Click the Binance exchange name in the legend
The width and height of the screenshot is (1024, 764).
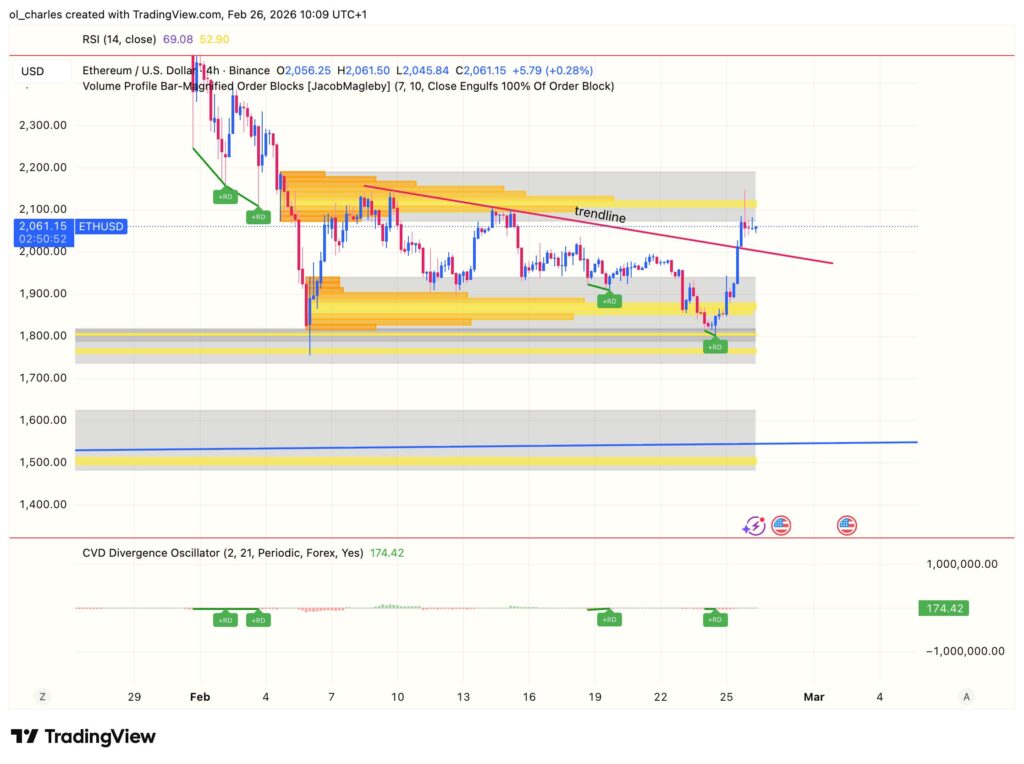click(250, 71)
